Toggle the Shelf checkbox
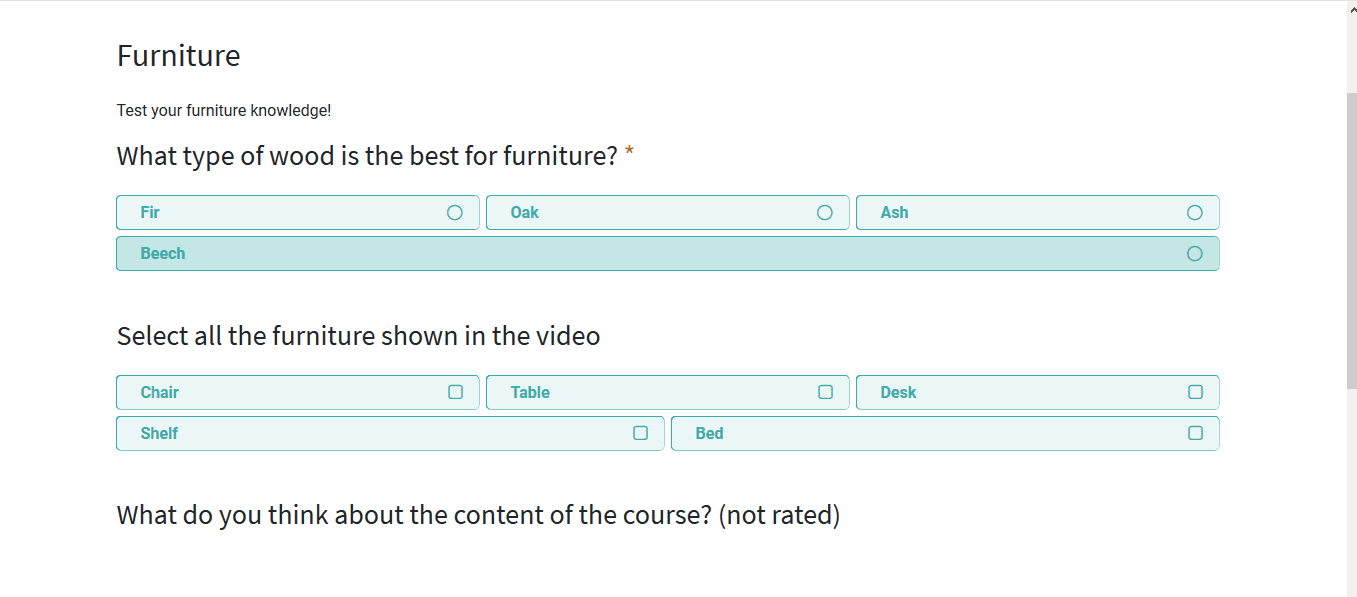This screenshot has height=597, width=1357. tap(641, 433)
